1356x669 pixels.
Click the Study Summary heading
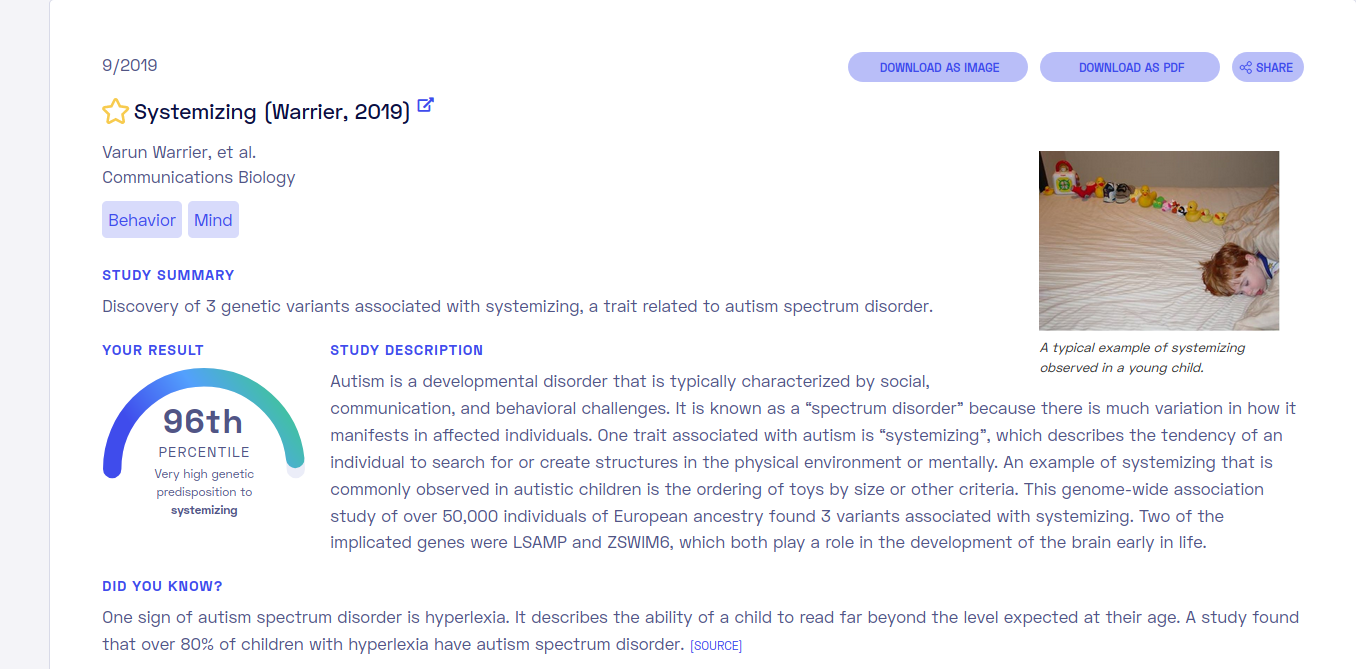168,275
